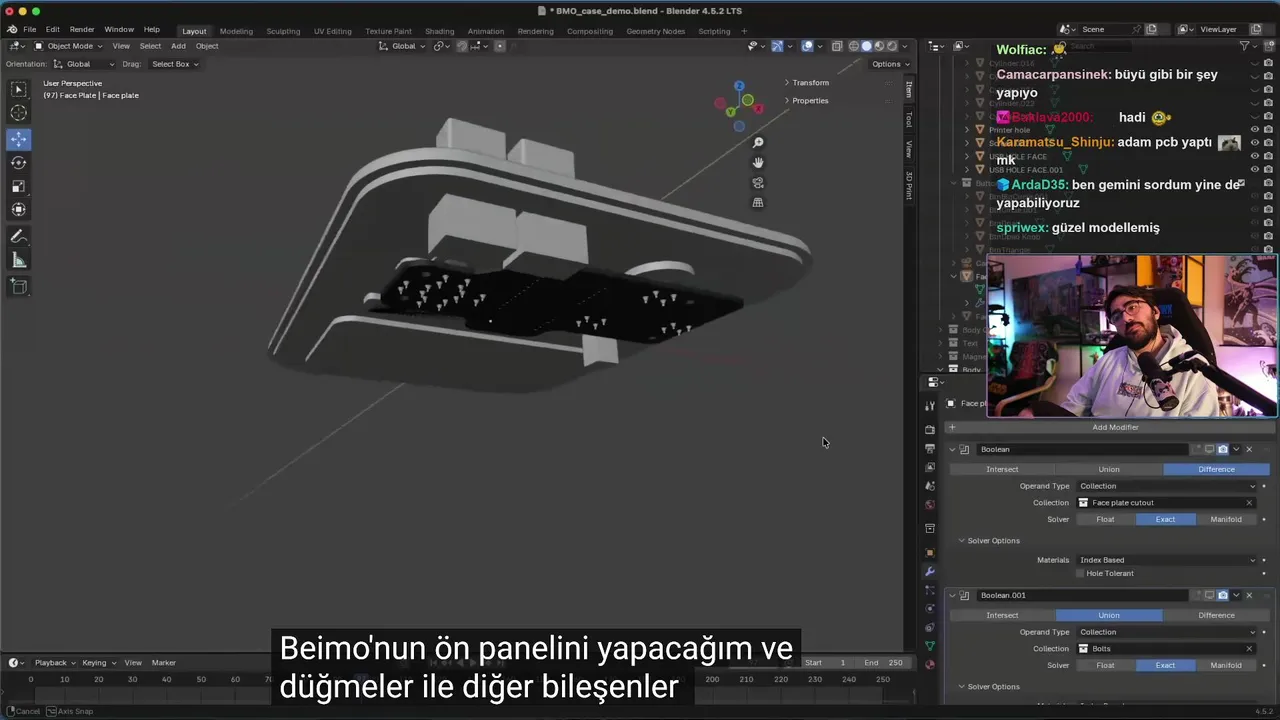Click the viewport pan hand icon
This screenshot has height=720, width=1280.
[758, 163]
